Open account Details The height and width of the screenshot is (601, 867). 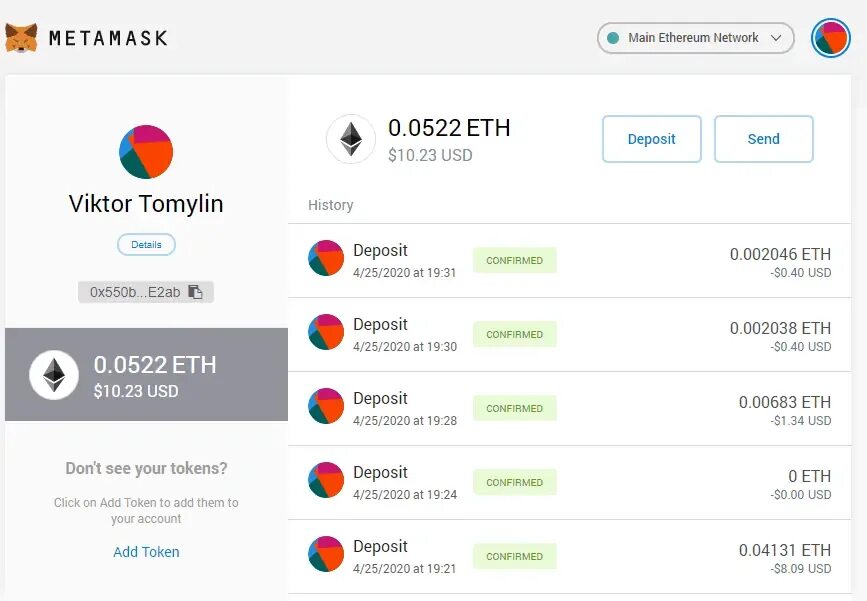tap(146, 244)
